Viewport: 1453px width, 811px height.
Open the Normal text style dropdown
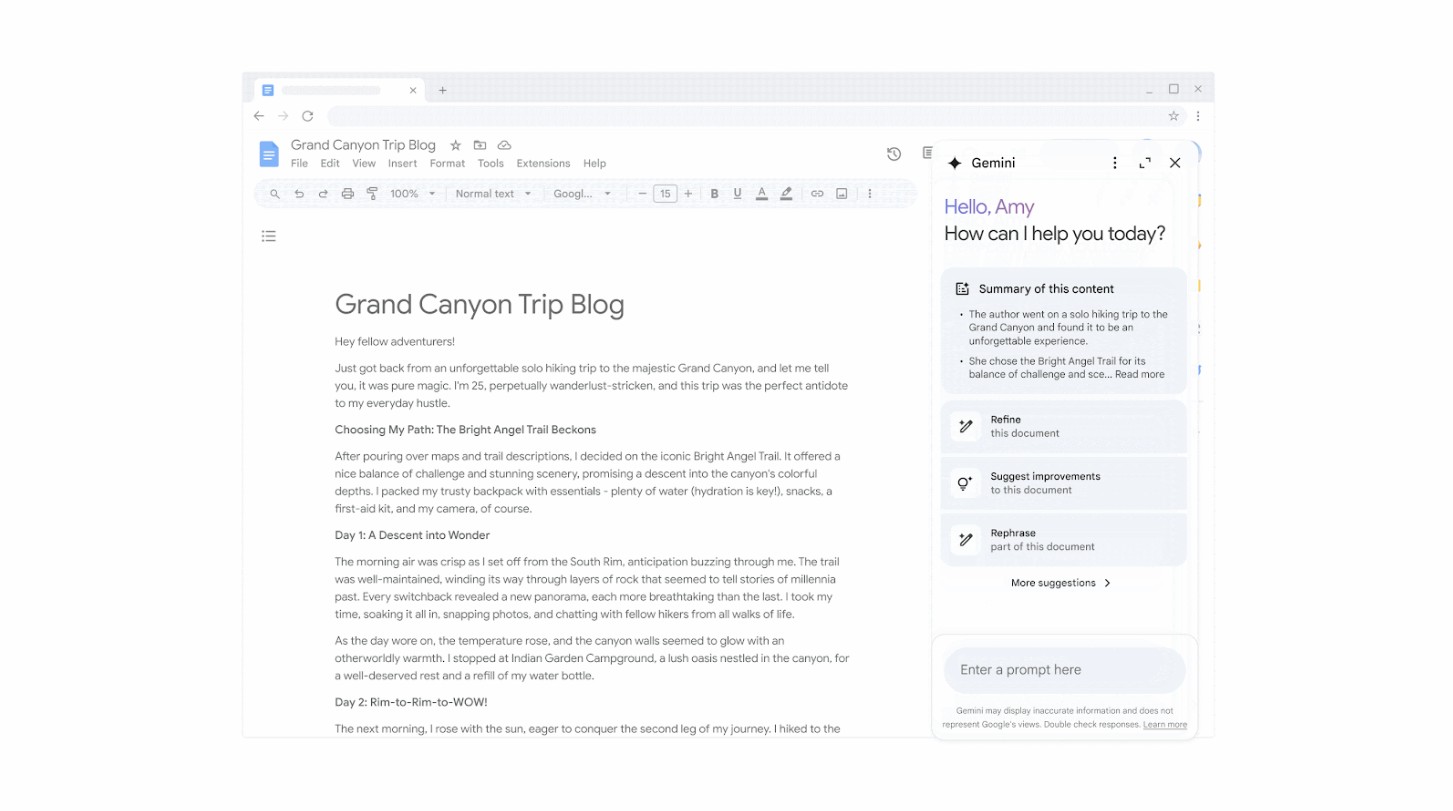(x=493, y=194)
